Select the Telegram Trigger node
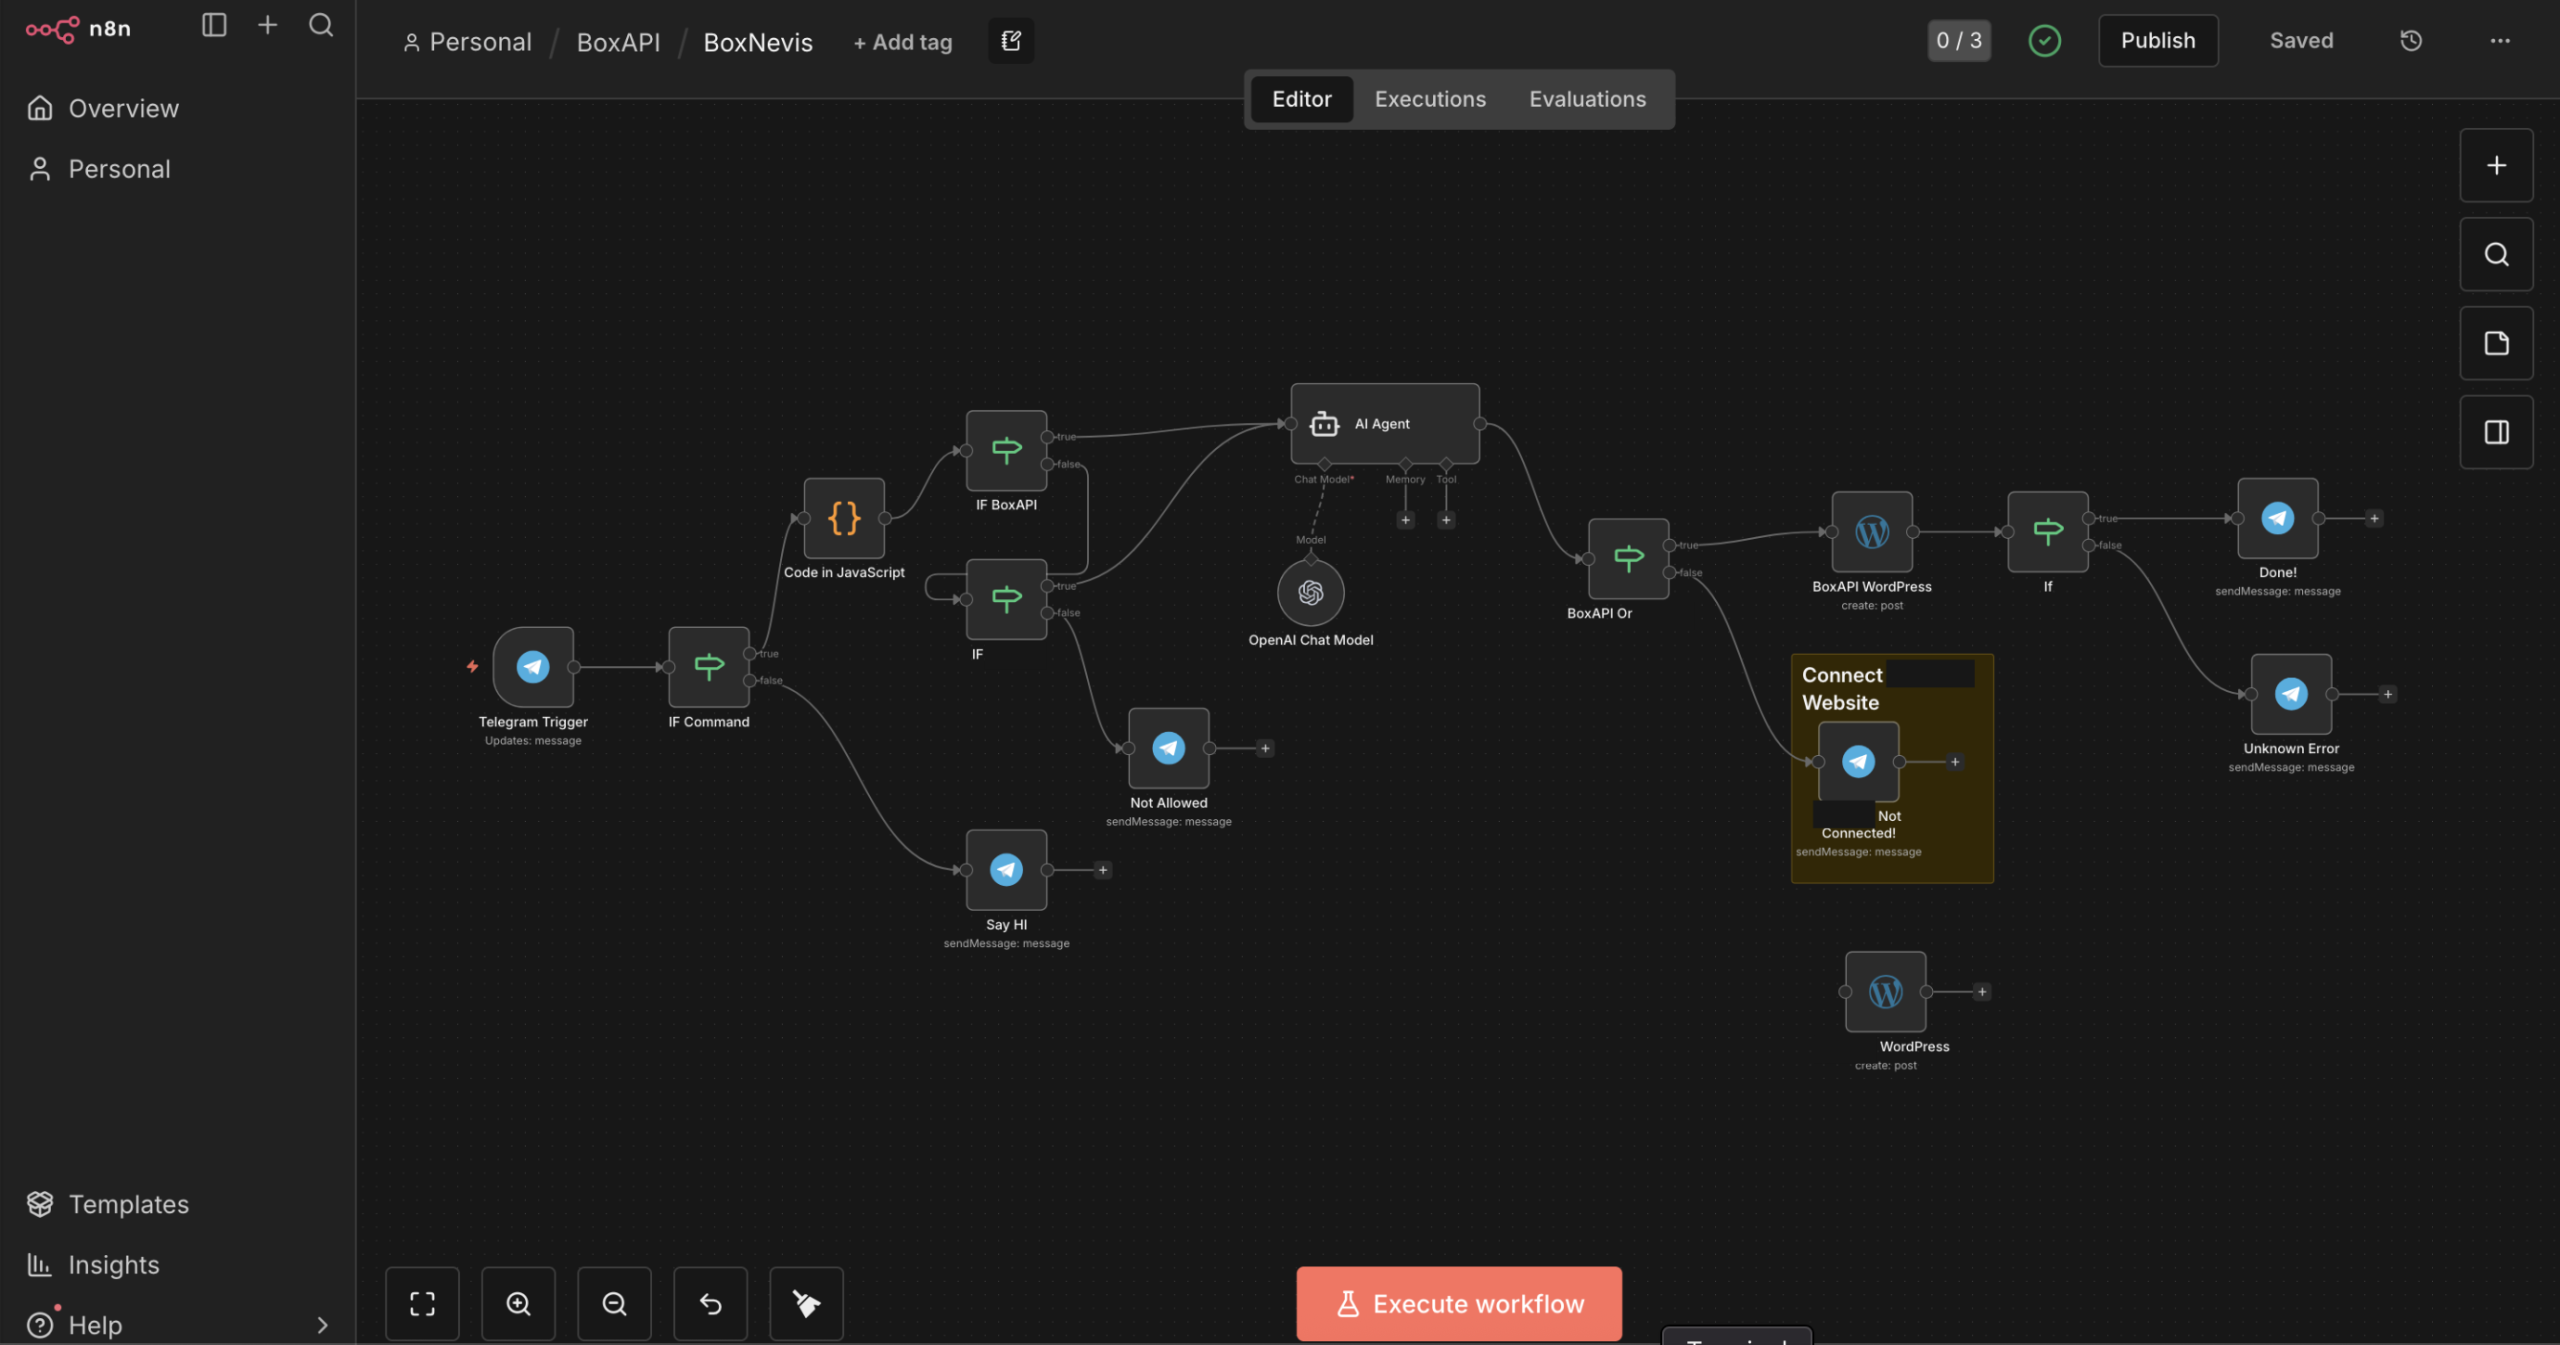This screenshot has width=2560, height=1345. tap(533, 667)
